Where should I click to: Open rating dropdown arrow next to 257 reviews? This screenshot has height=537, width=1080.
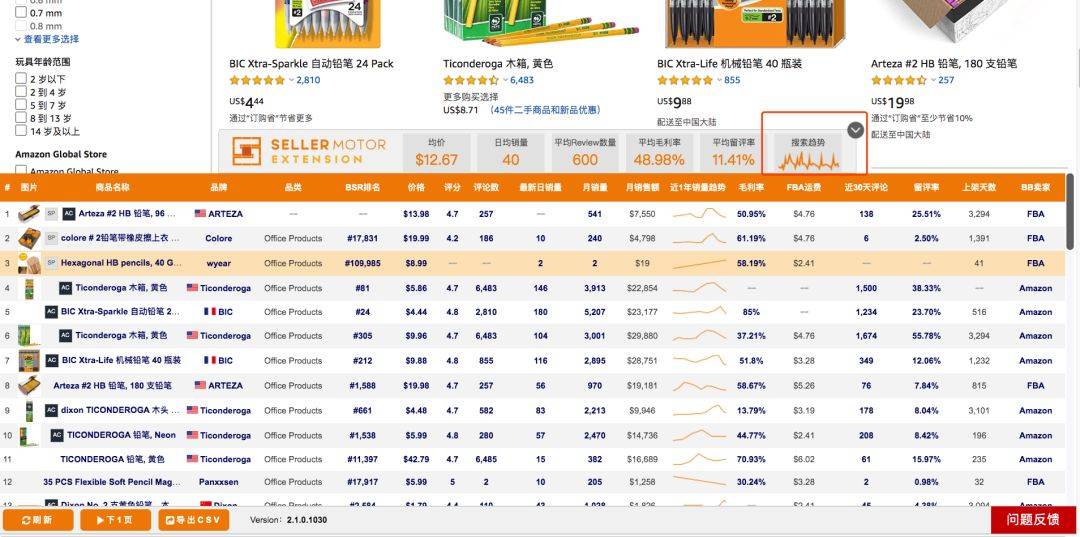(x=933, y=80)
